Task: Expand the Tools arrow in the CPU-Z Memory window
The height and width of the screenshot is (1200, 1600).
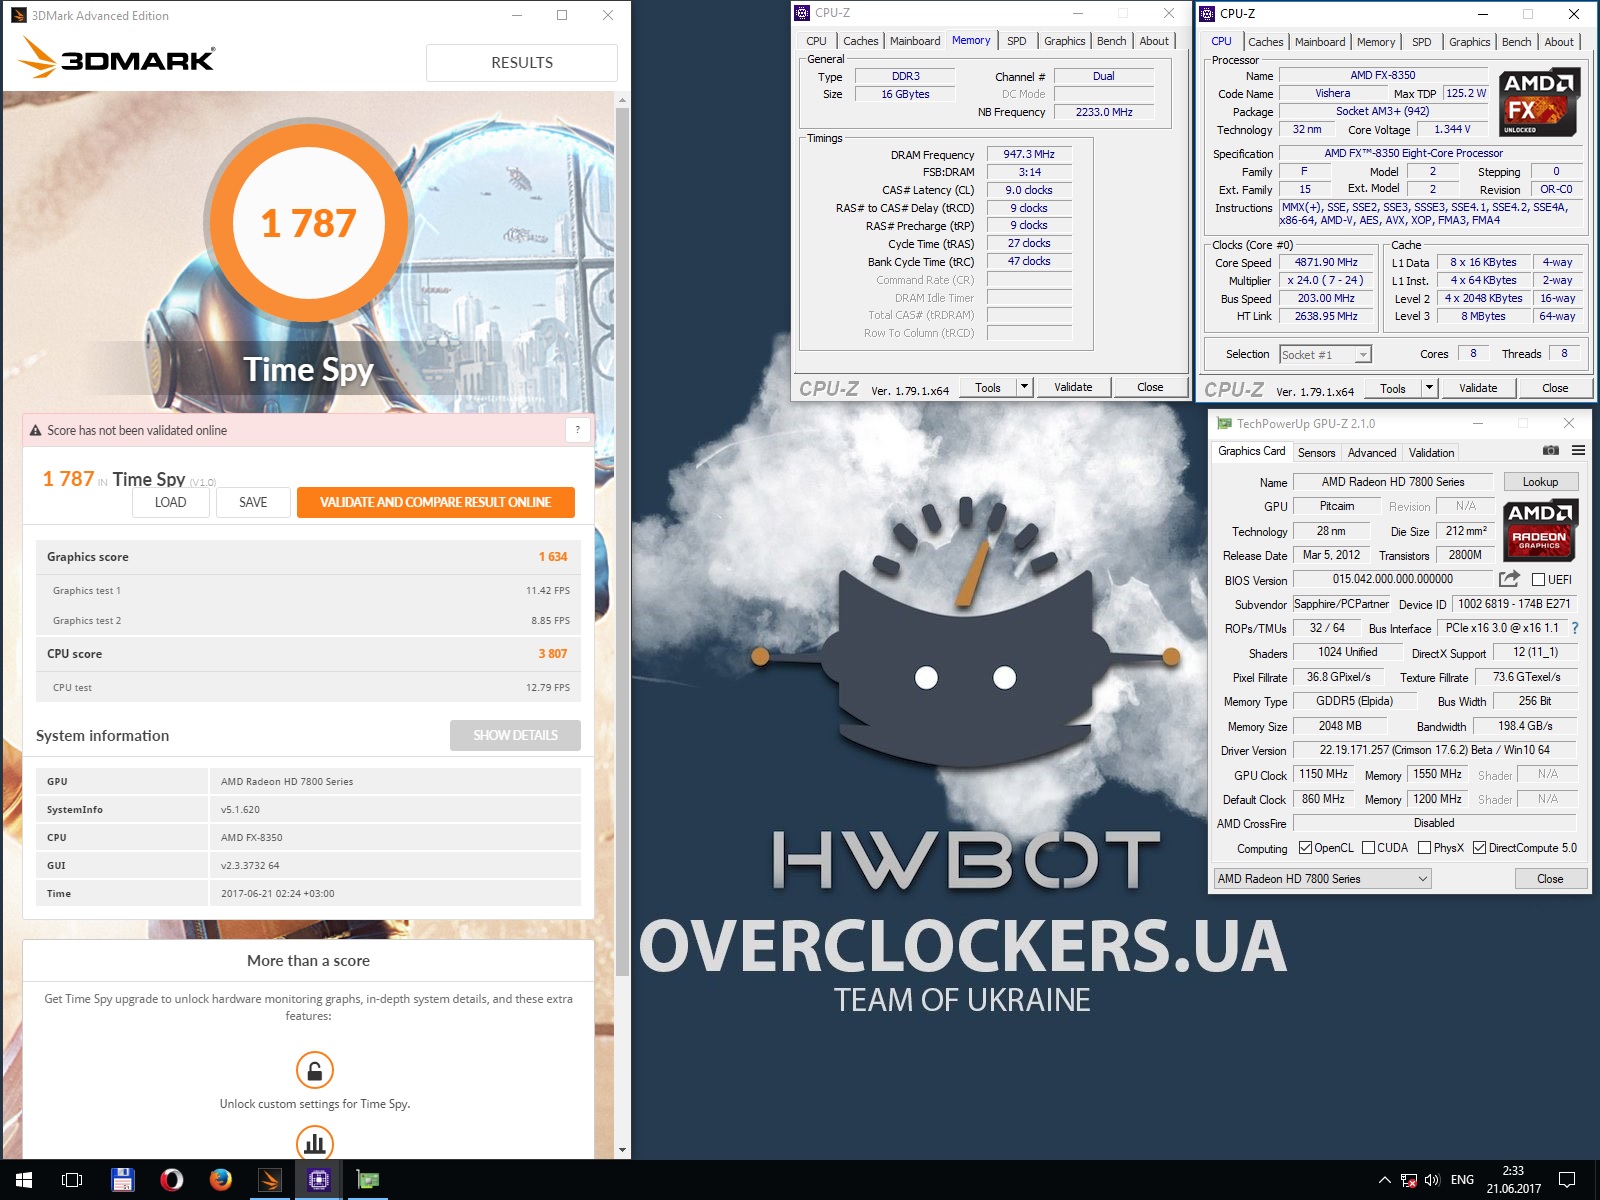Action: tap(1024, 386)
